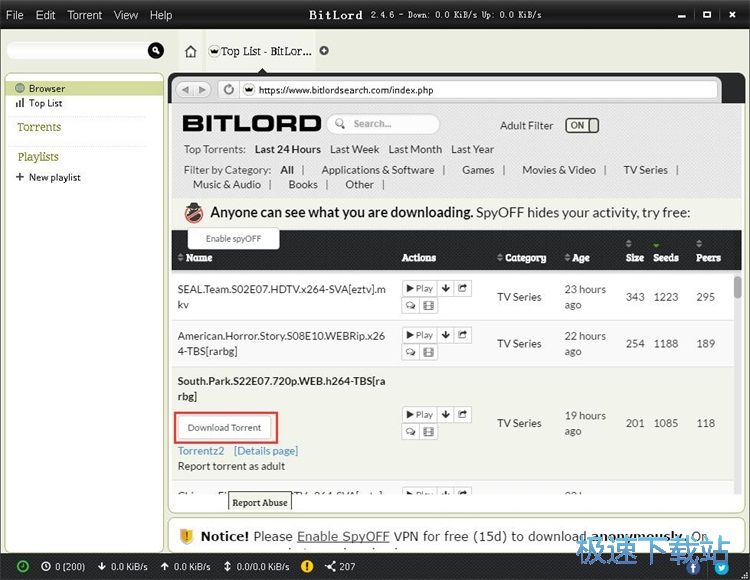Click the connections 0 (200) indicator
The height and width of the screenshot is (580, 750).
coord(63,567)
